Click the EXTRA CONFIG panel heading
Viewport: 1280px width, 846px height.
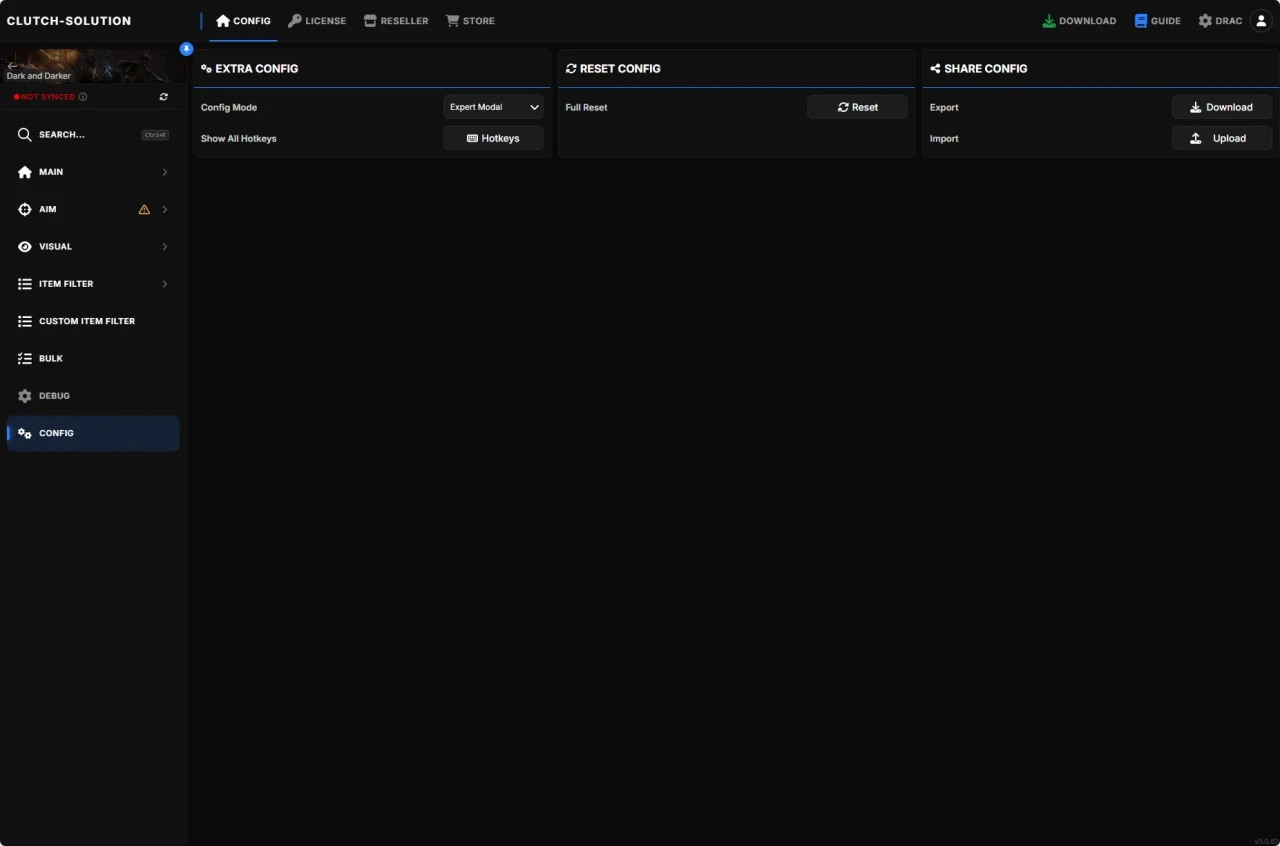click(x=250, y=69)
